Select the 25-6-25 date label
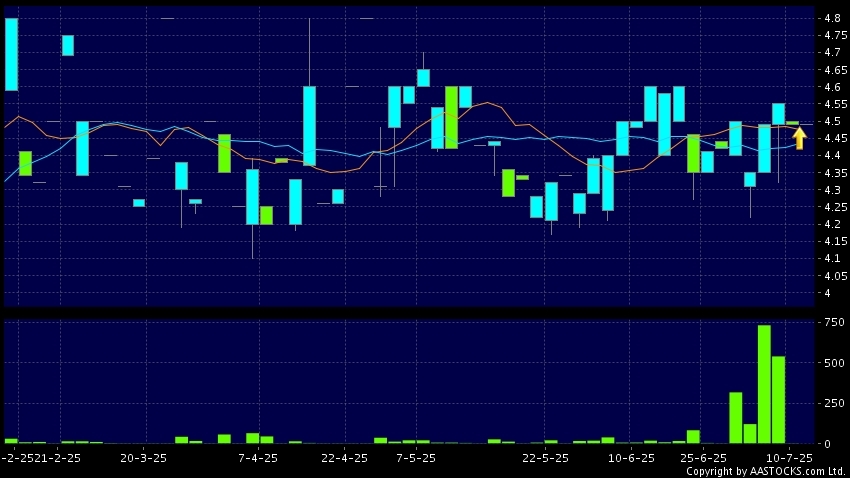The height and width of the screenshot is (478, 850). tap(703, 458)
